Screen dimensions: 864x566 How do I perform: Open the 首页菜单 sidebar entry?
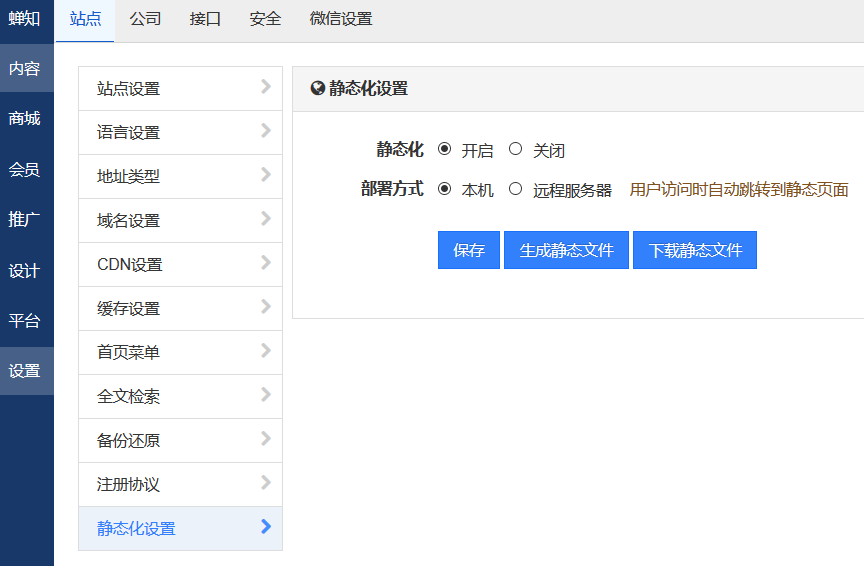coord(128,353)
